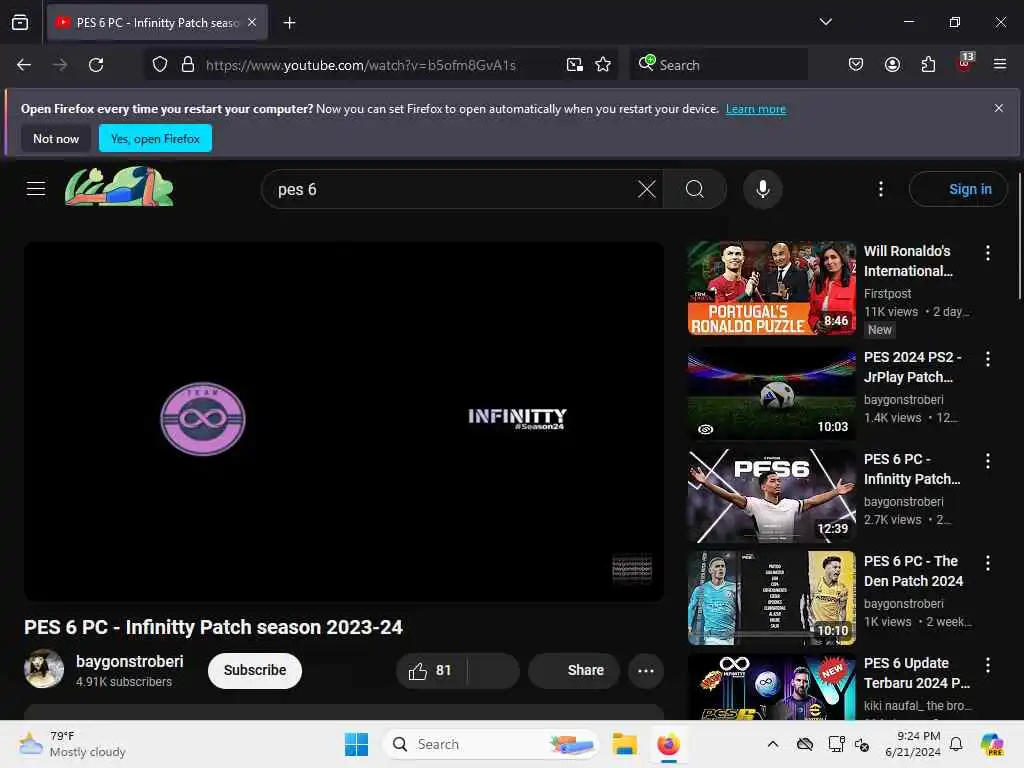
Task: Like the video with 81 likes
Action: click(x=430, y=671)
